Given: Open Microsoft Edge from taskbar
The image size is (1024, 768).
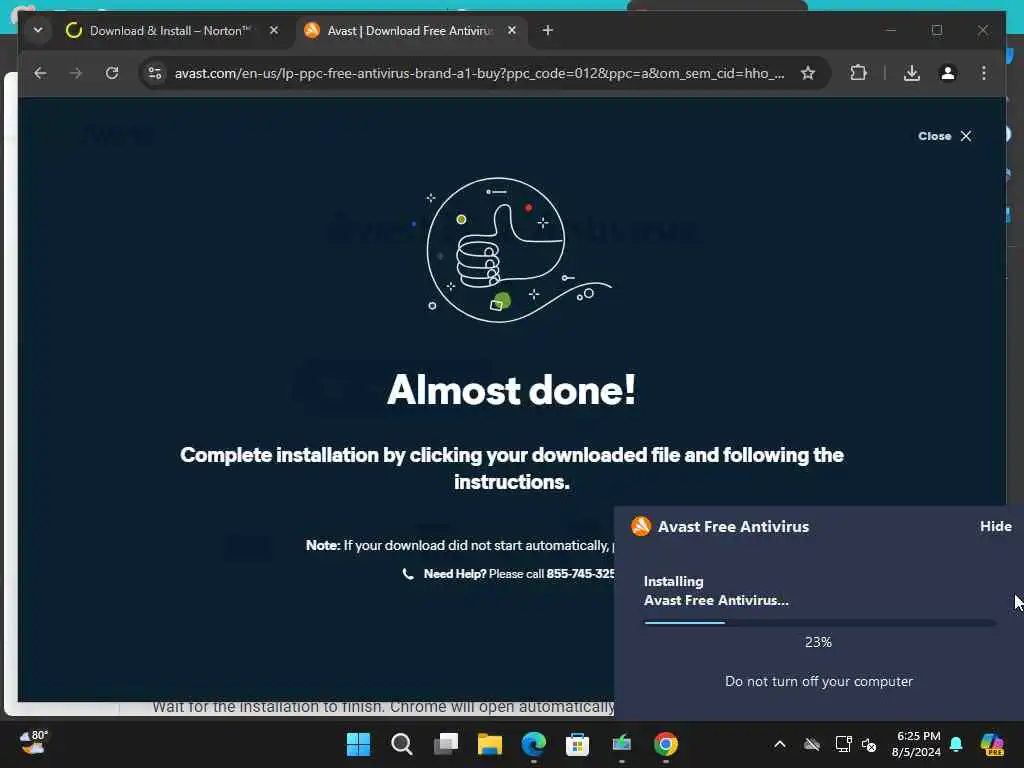Looking at the screenshot, I should tap(534, 744).
